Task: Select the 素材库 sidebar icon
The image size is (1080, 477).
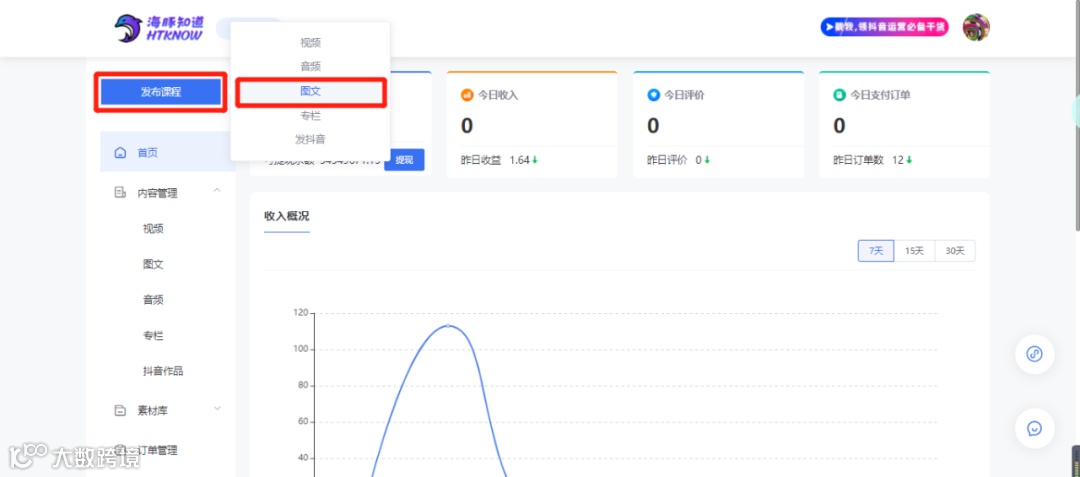Action: click(x=121, y=410)
